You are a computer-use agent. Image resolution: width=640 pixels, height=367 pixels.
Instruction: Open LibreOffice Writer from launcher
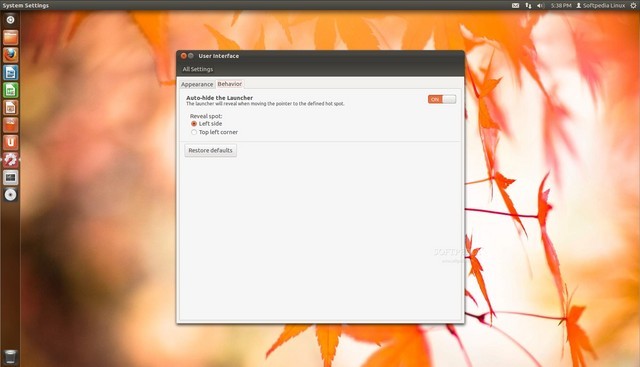click(10, 72)
